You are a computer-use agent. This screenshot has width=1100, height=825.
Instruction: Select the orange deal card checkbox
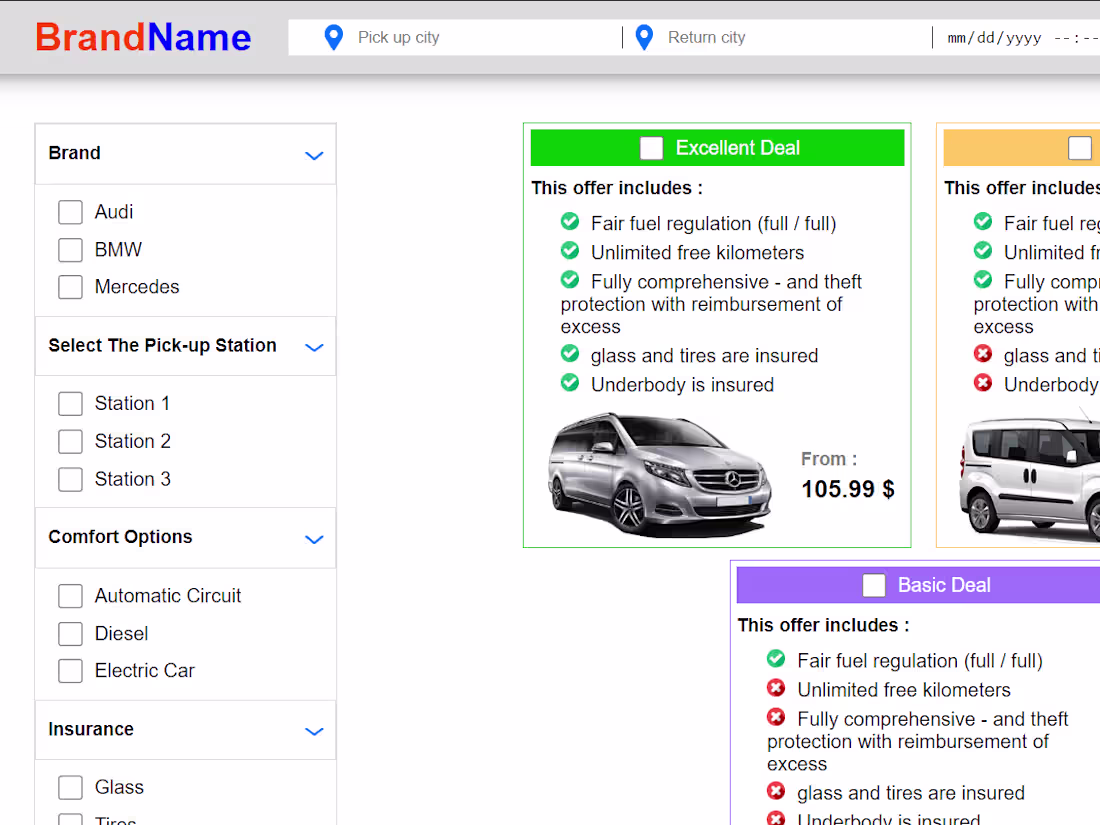coord(1080,148)
